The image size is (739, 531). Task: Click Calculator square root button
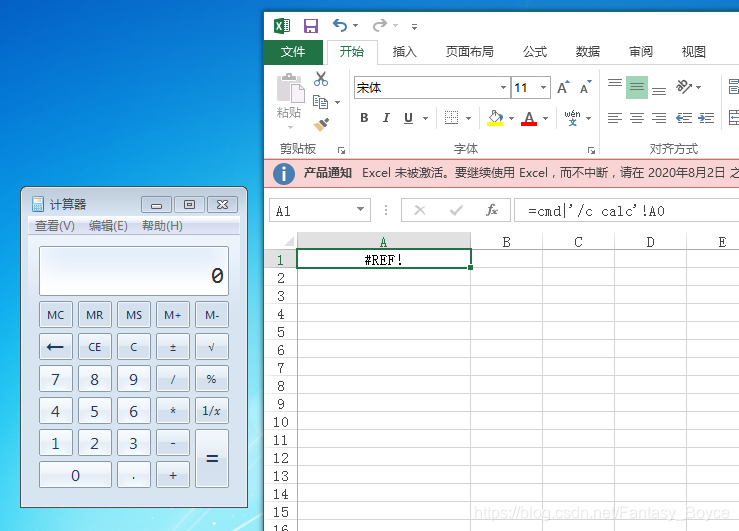click(x=212, y=347)
